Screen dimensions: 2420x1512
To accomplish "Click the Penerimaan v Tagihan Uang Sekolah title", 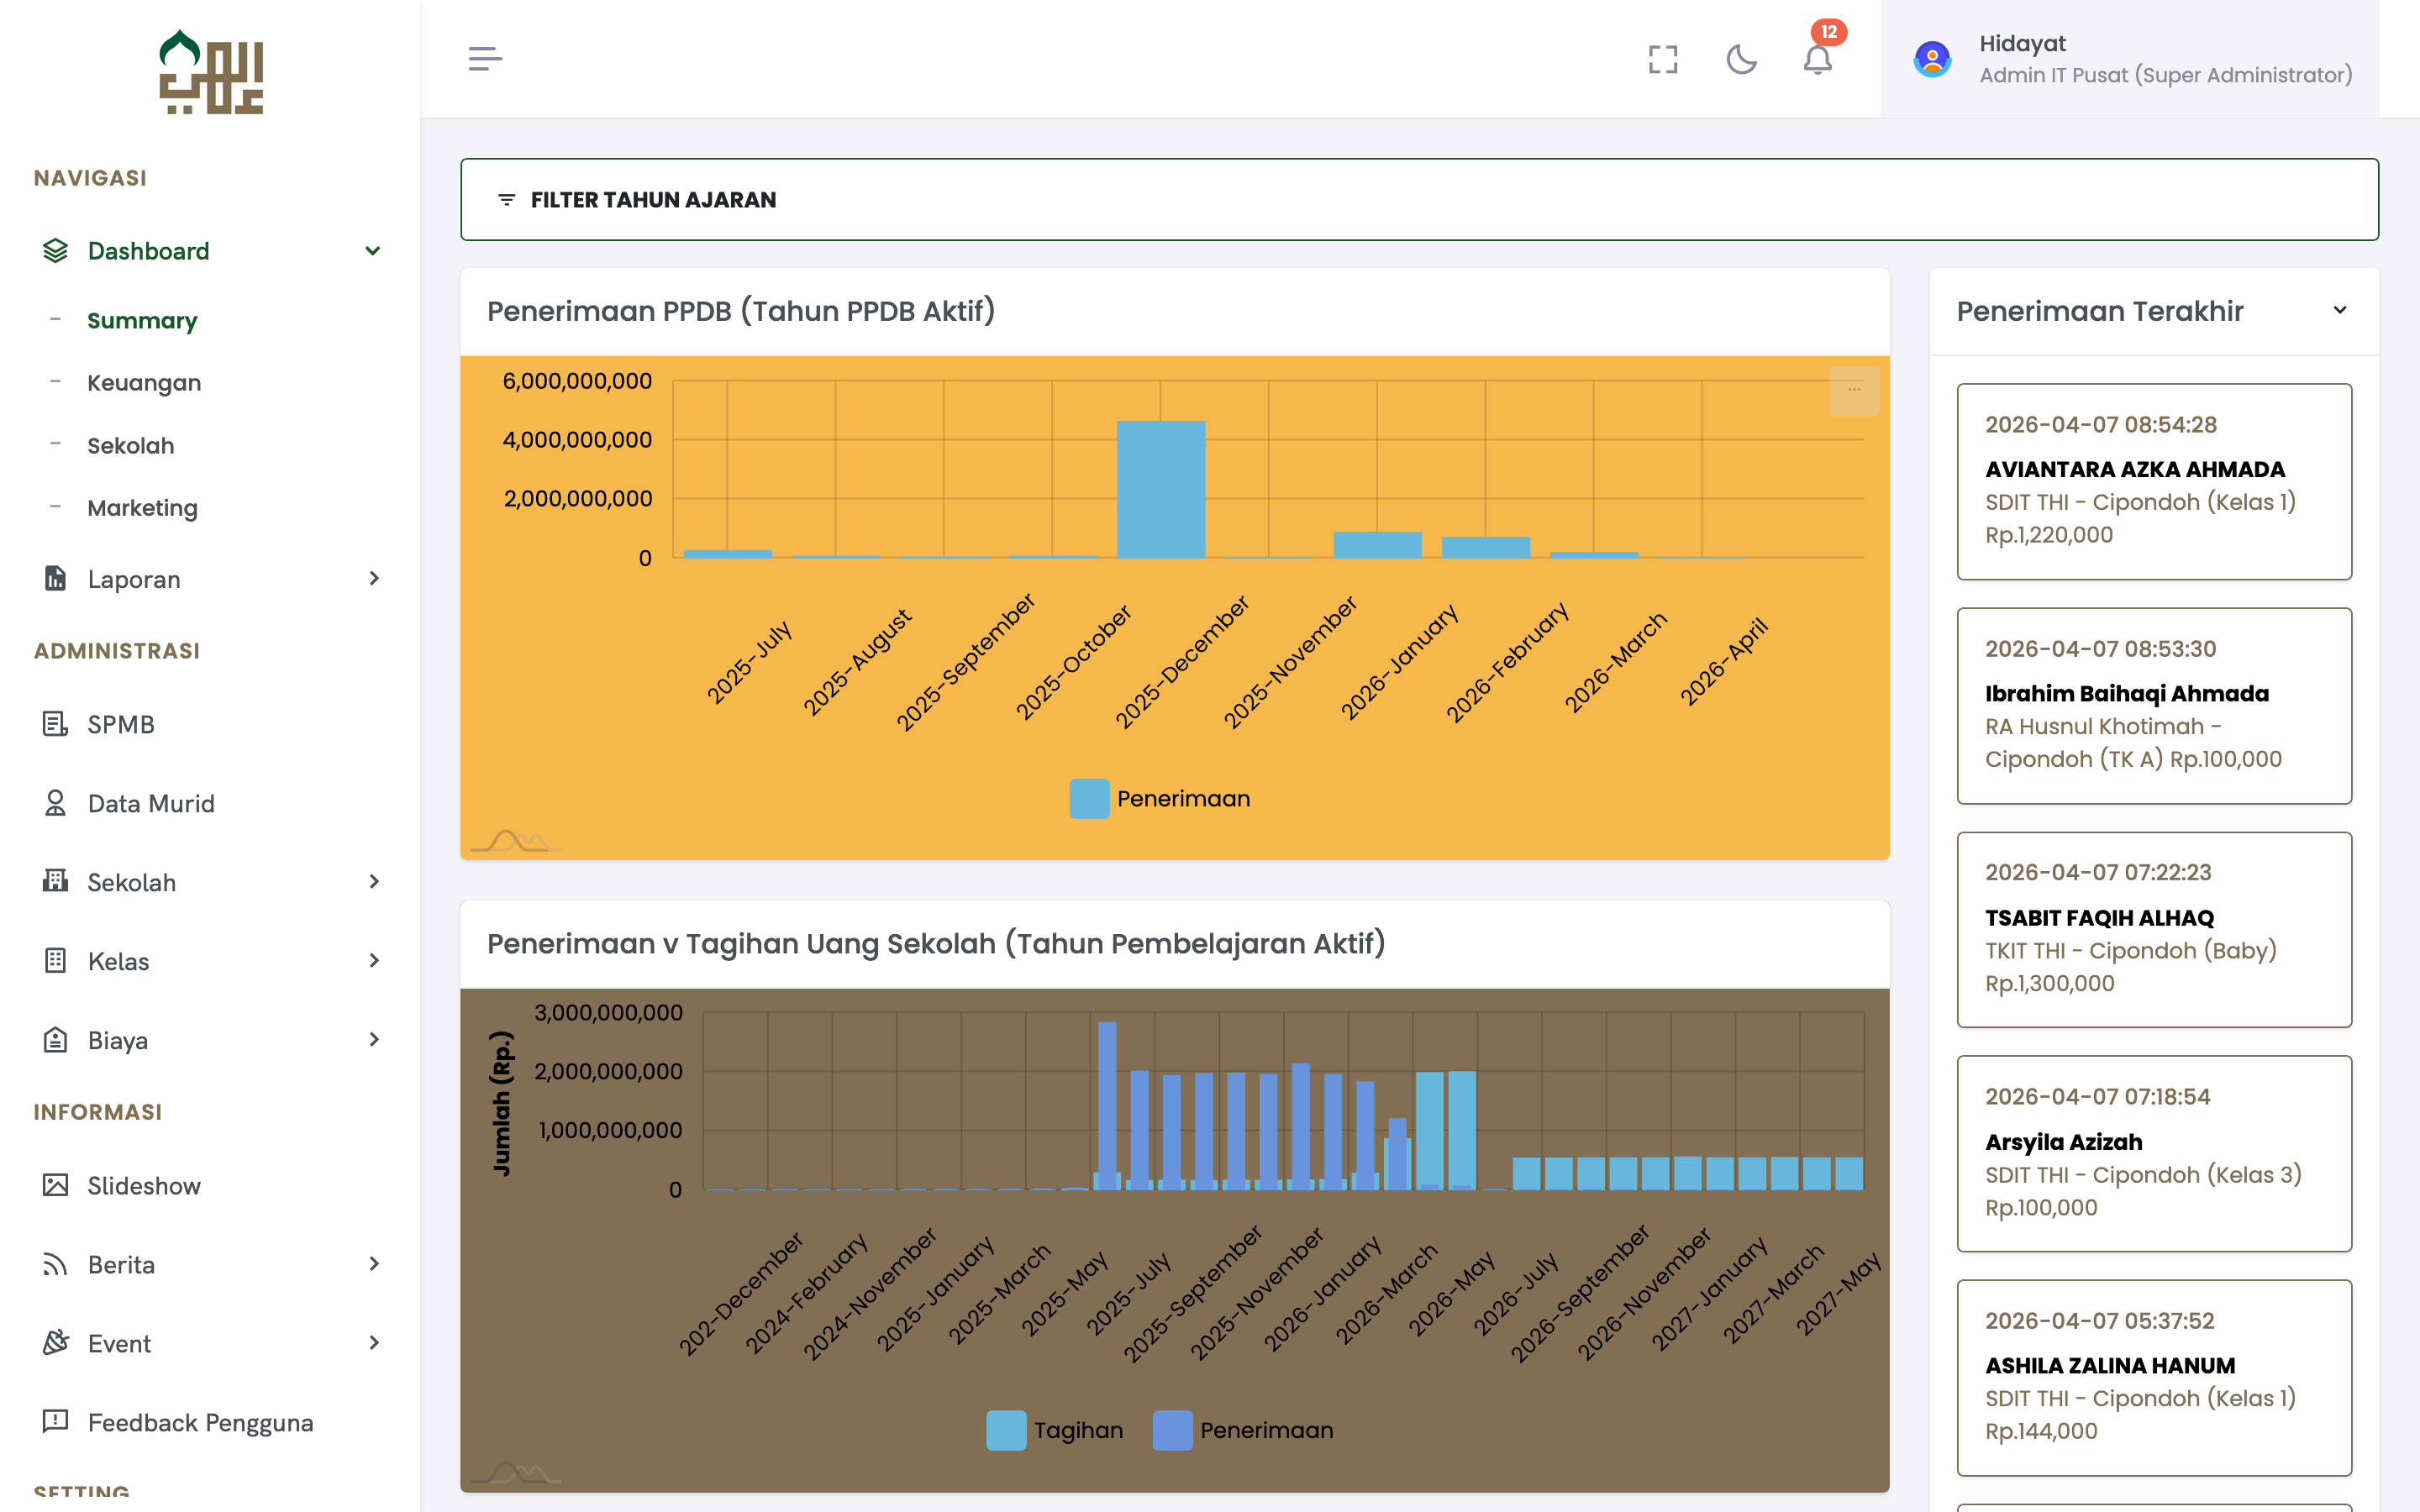I will tap(936, 944).
